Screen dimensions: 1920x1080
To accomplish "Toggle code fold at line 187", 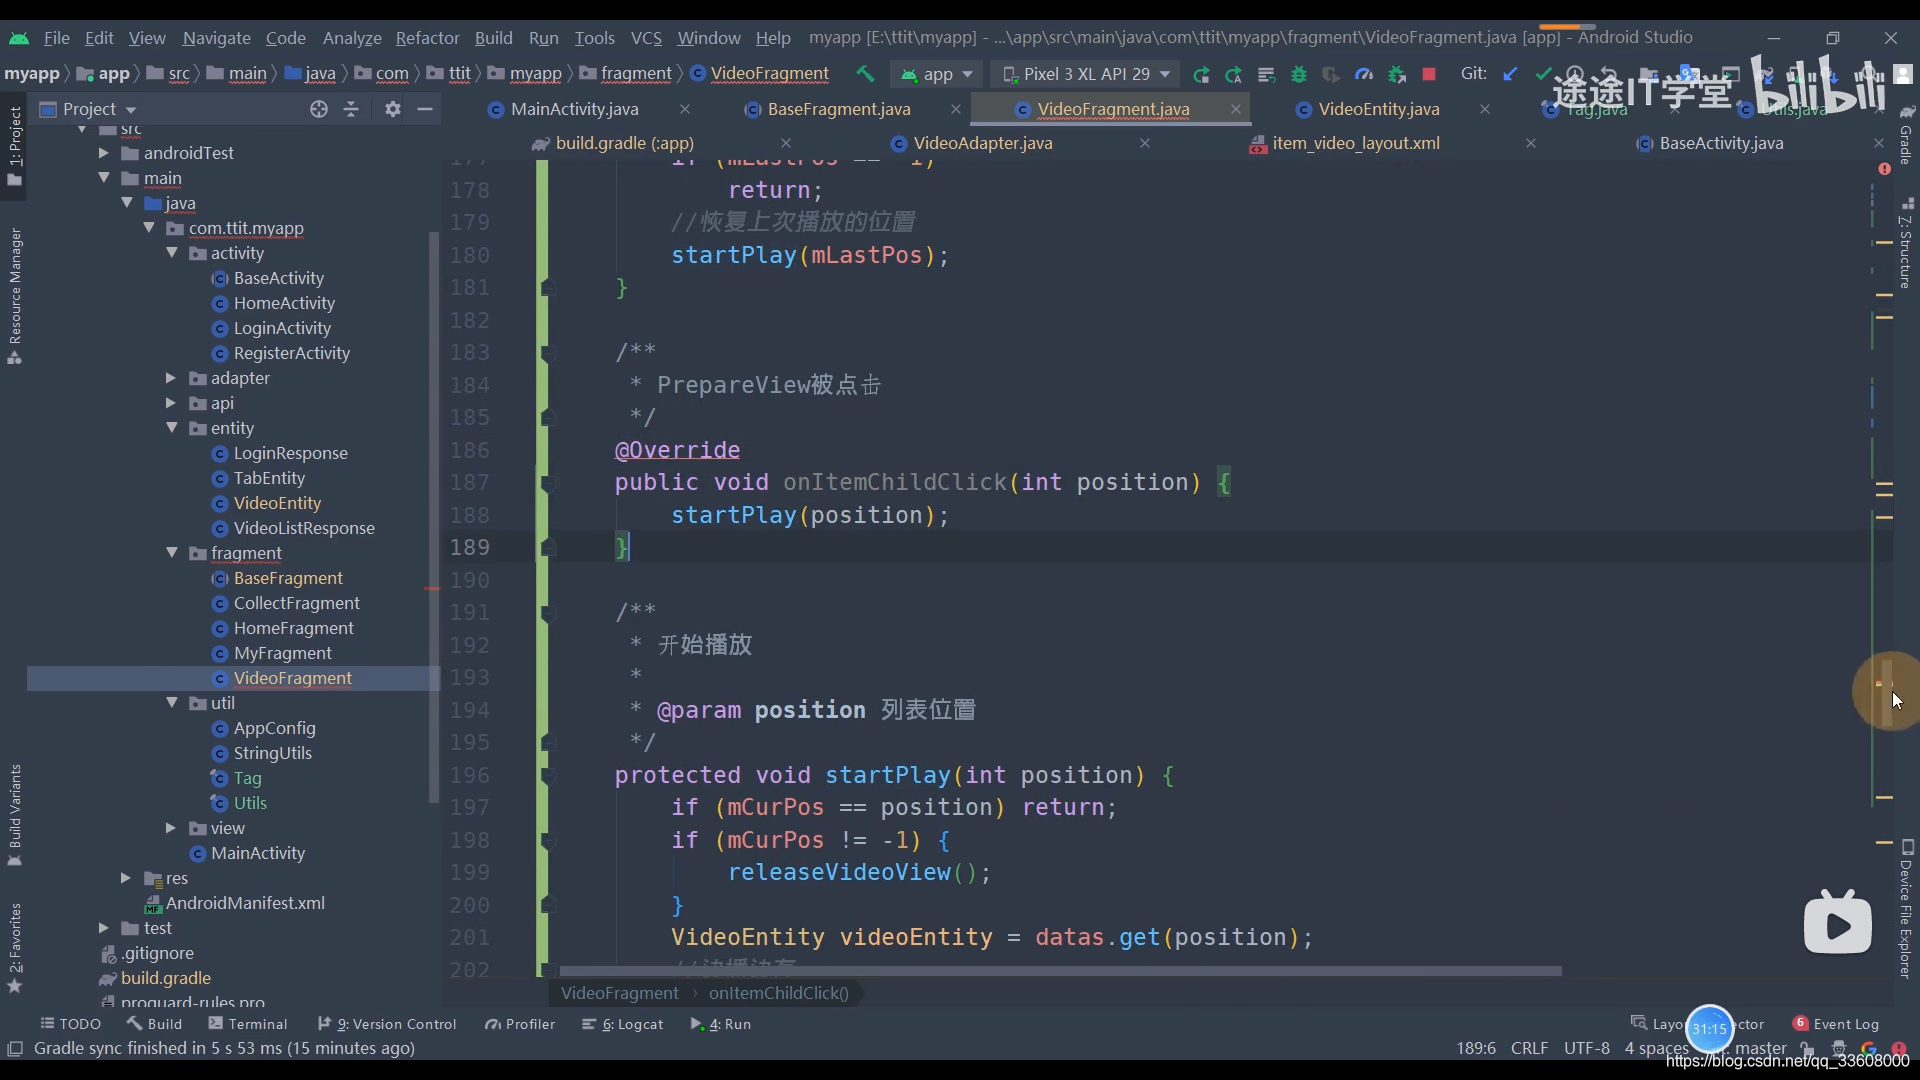I will [x=548, y=484].
